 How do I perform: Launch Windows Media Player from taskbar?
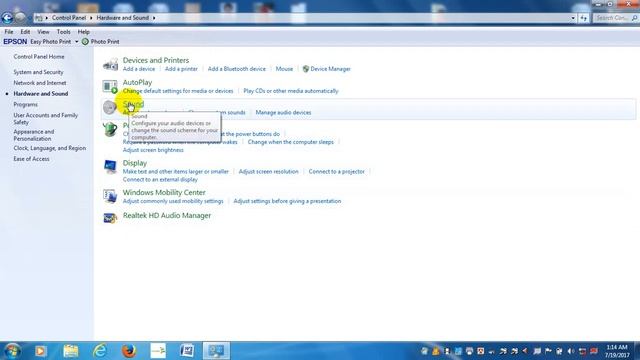click(41, 351)
